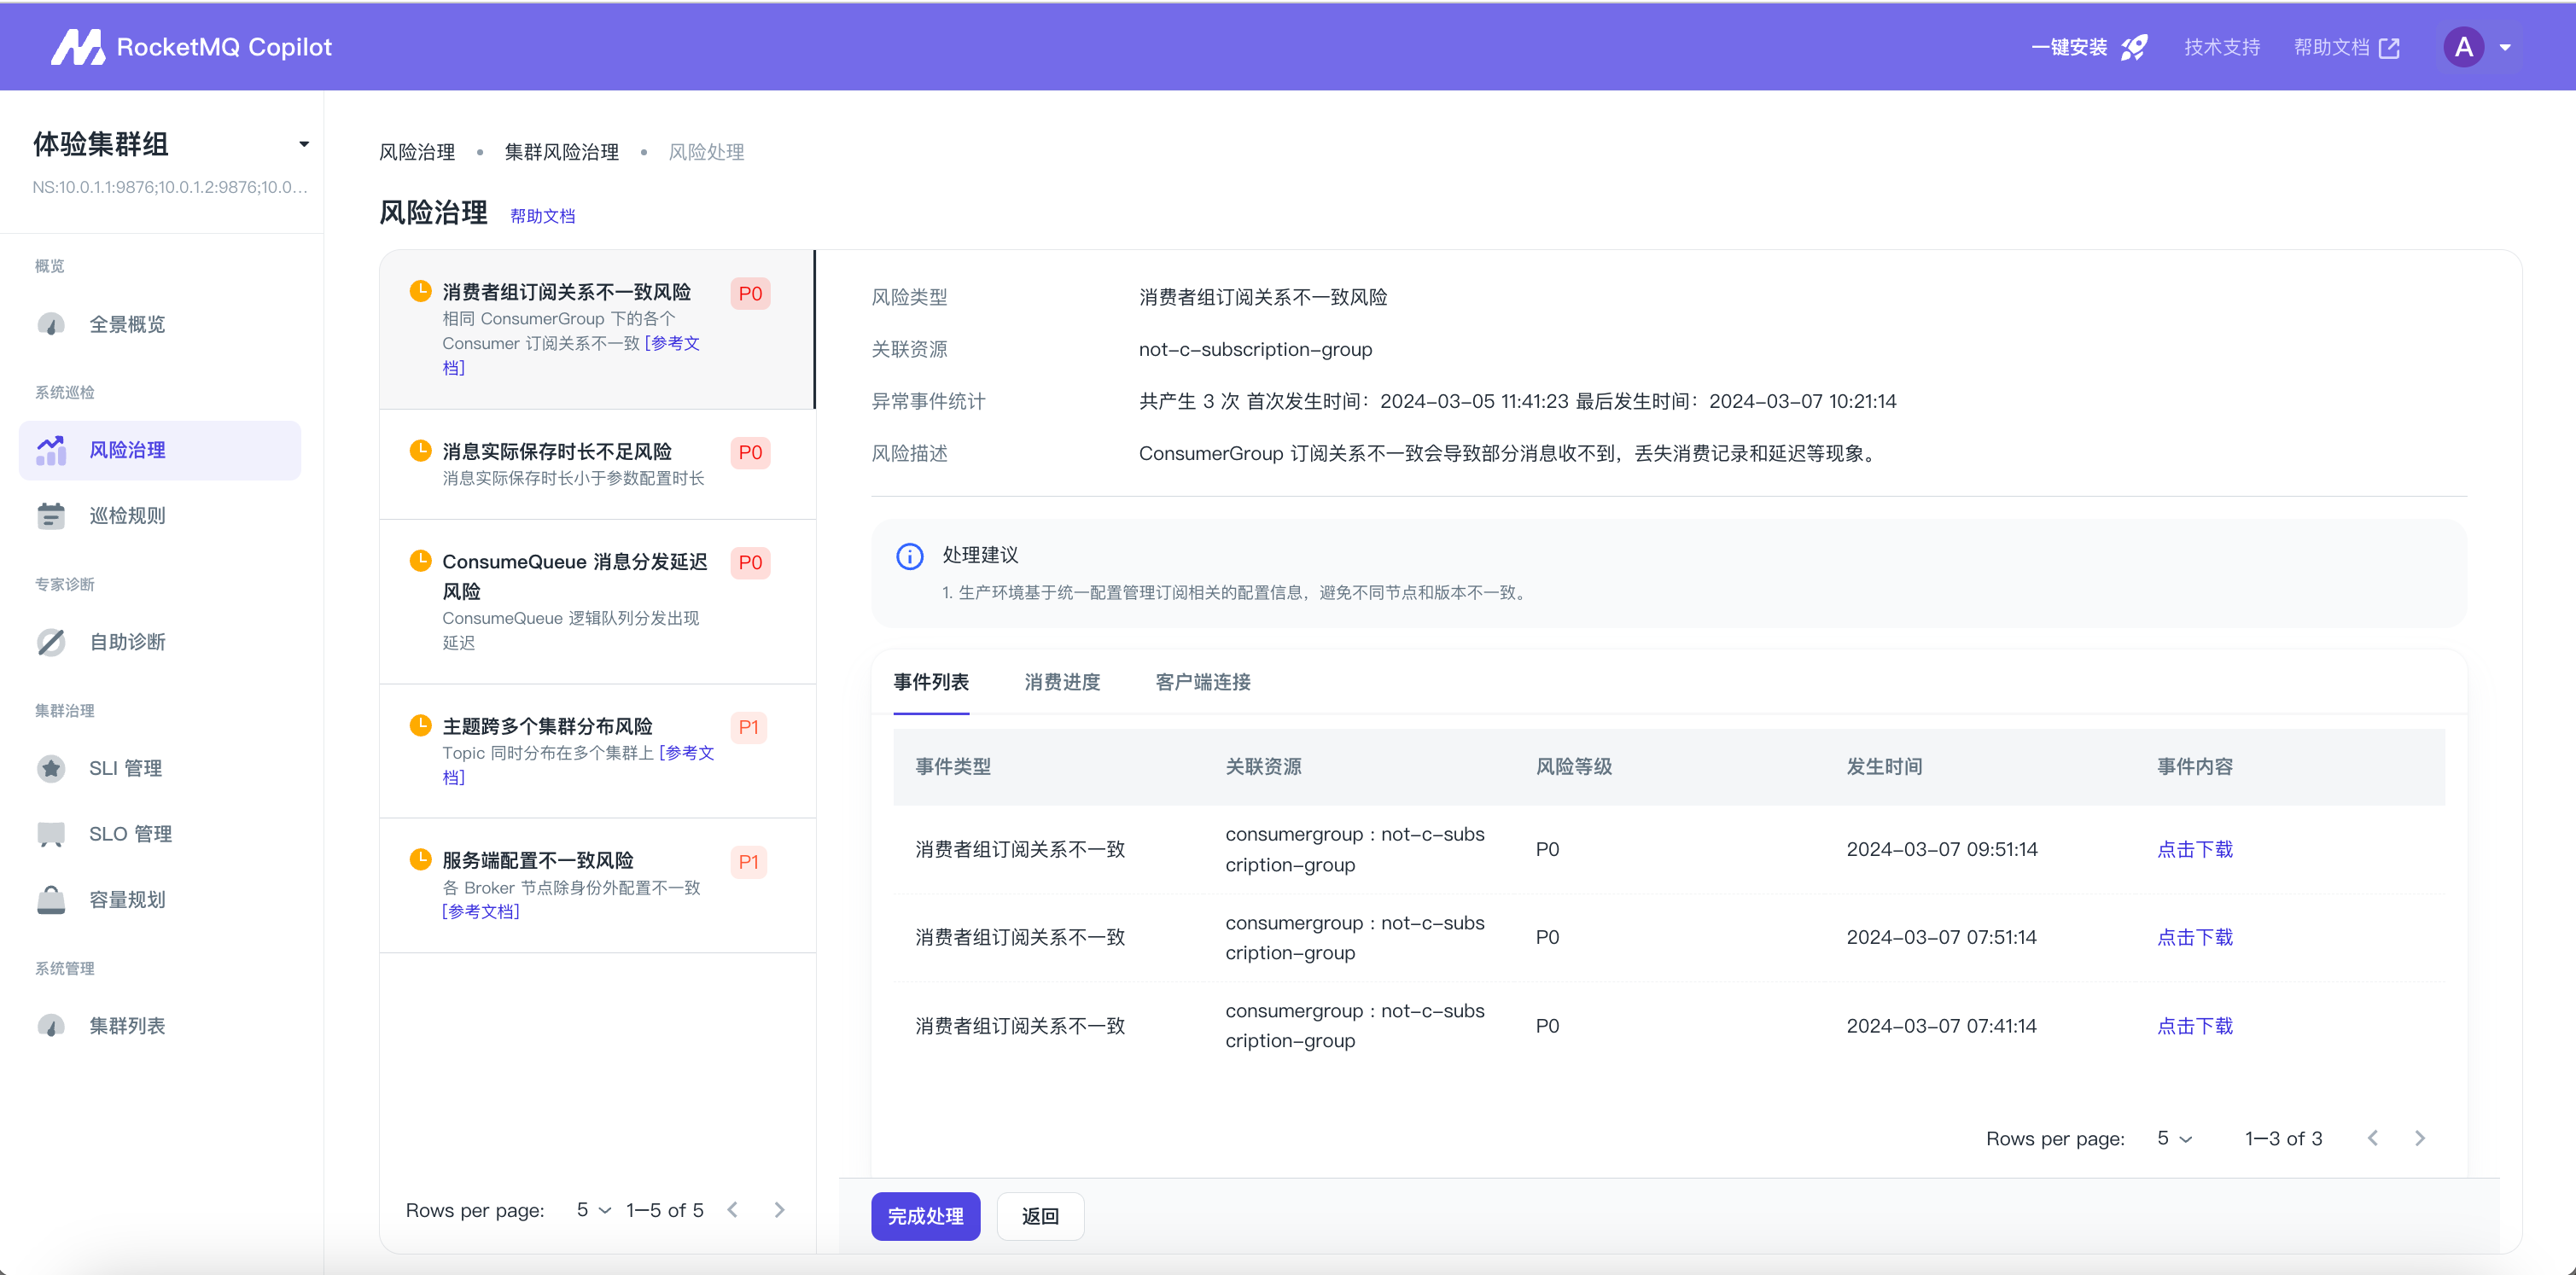Click 一键安装 in the top bar
Viewport: 2576px width, 1275px height.
tap(2069, 47)
